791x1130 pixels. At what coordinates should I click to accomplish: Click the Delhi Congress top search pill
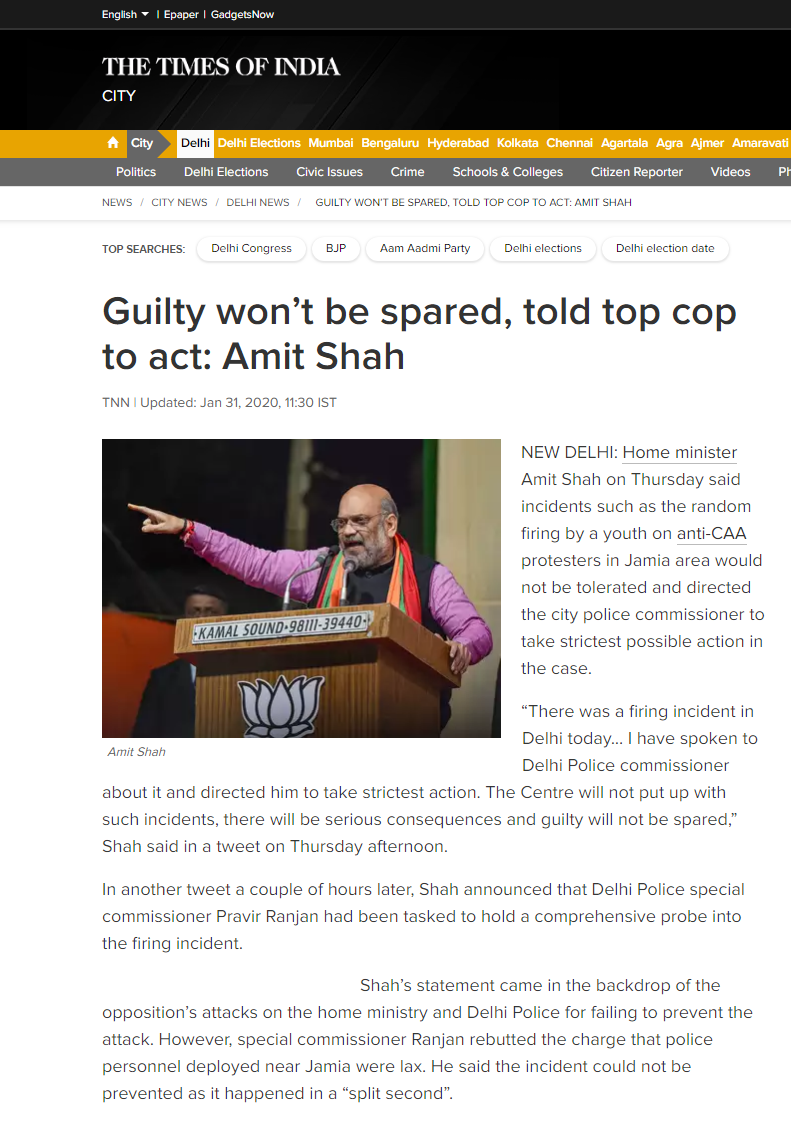point(251,249)
